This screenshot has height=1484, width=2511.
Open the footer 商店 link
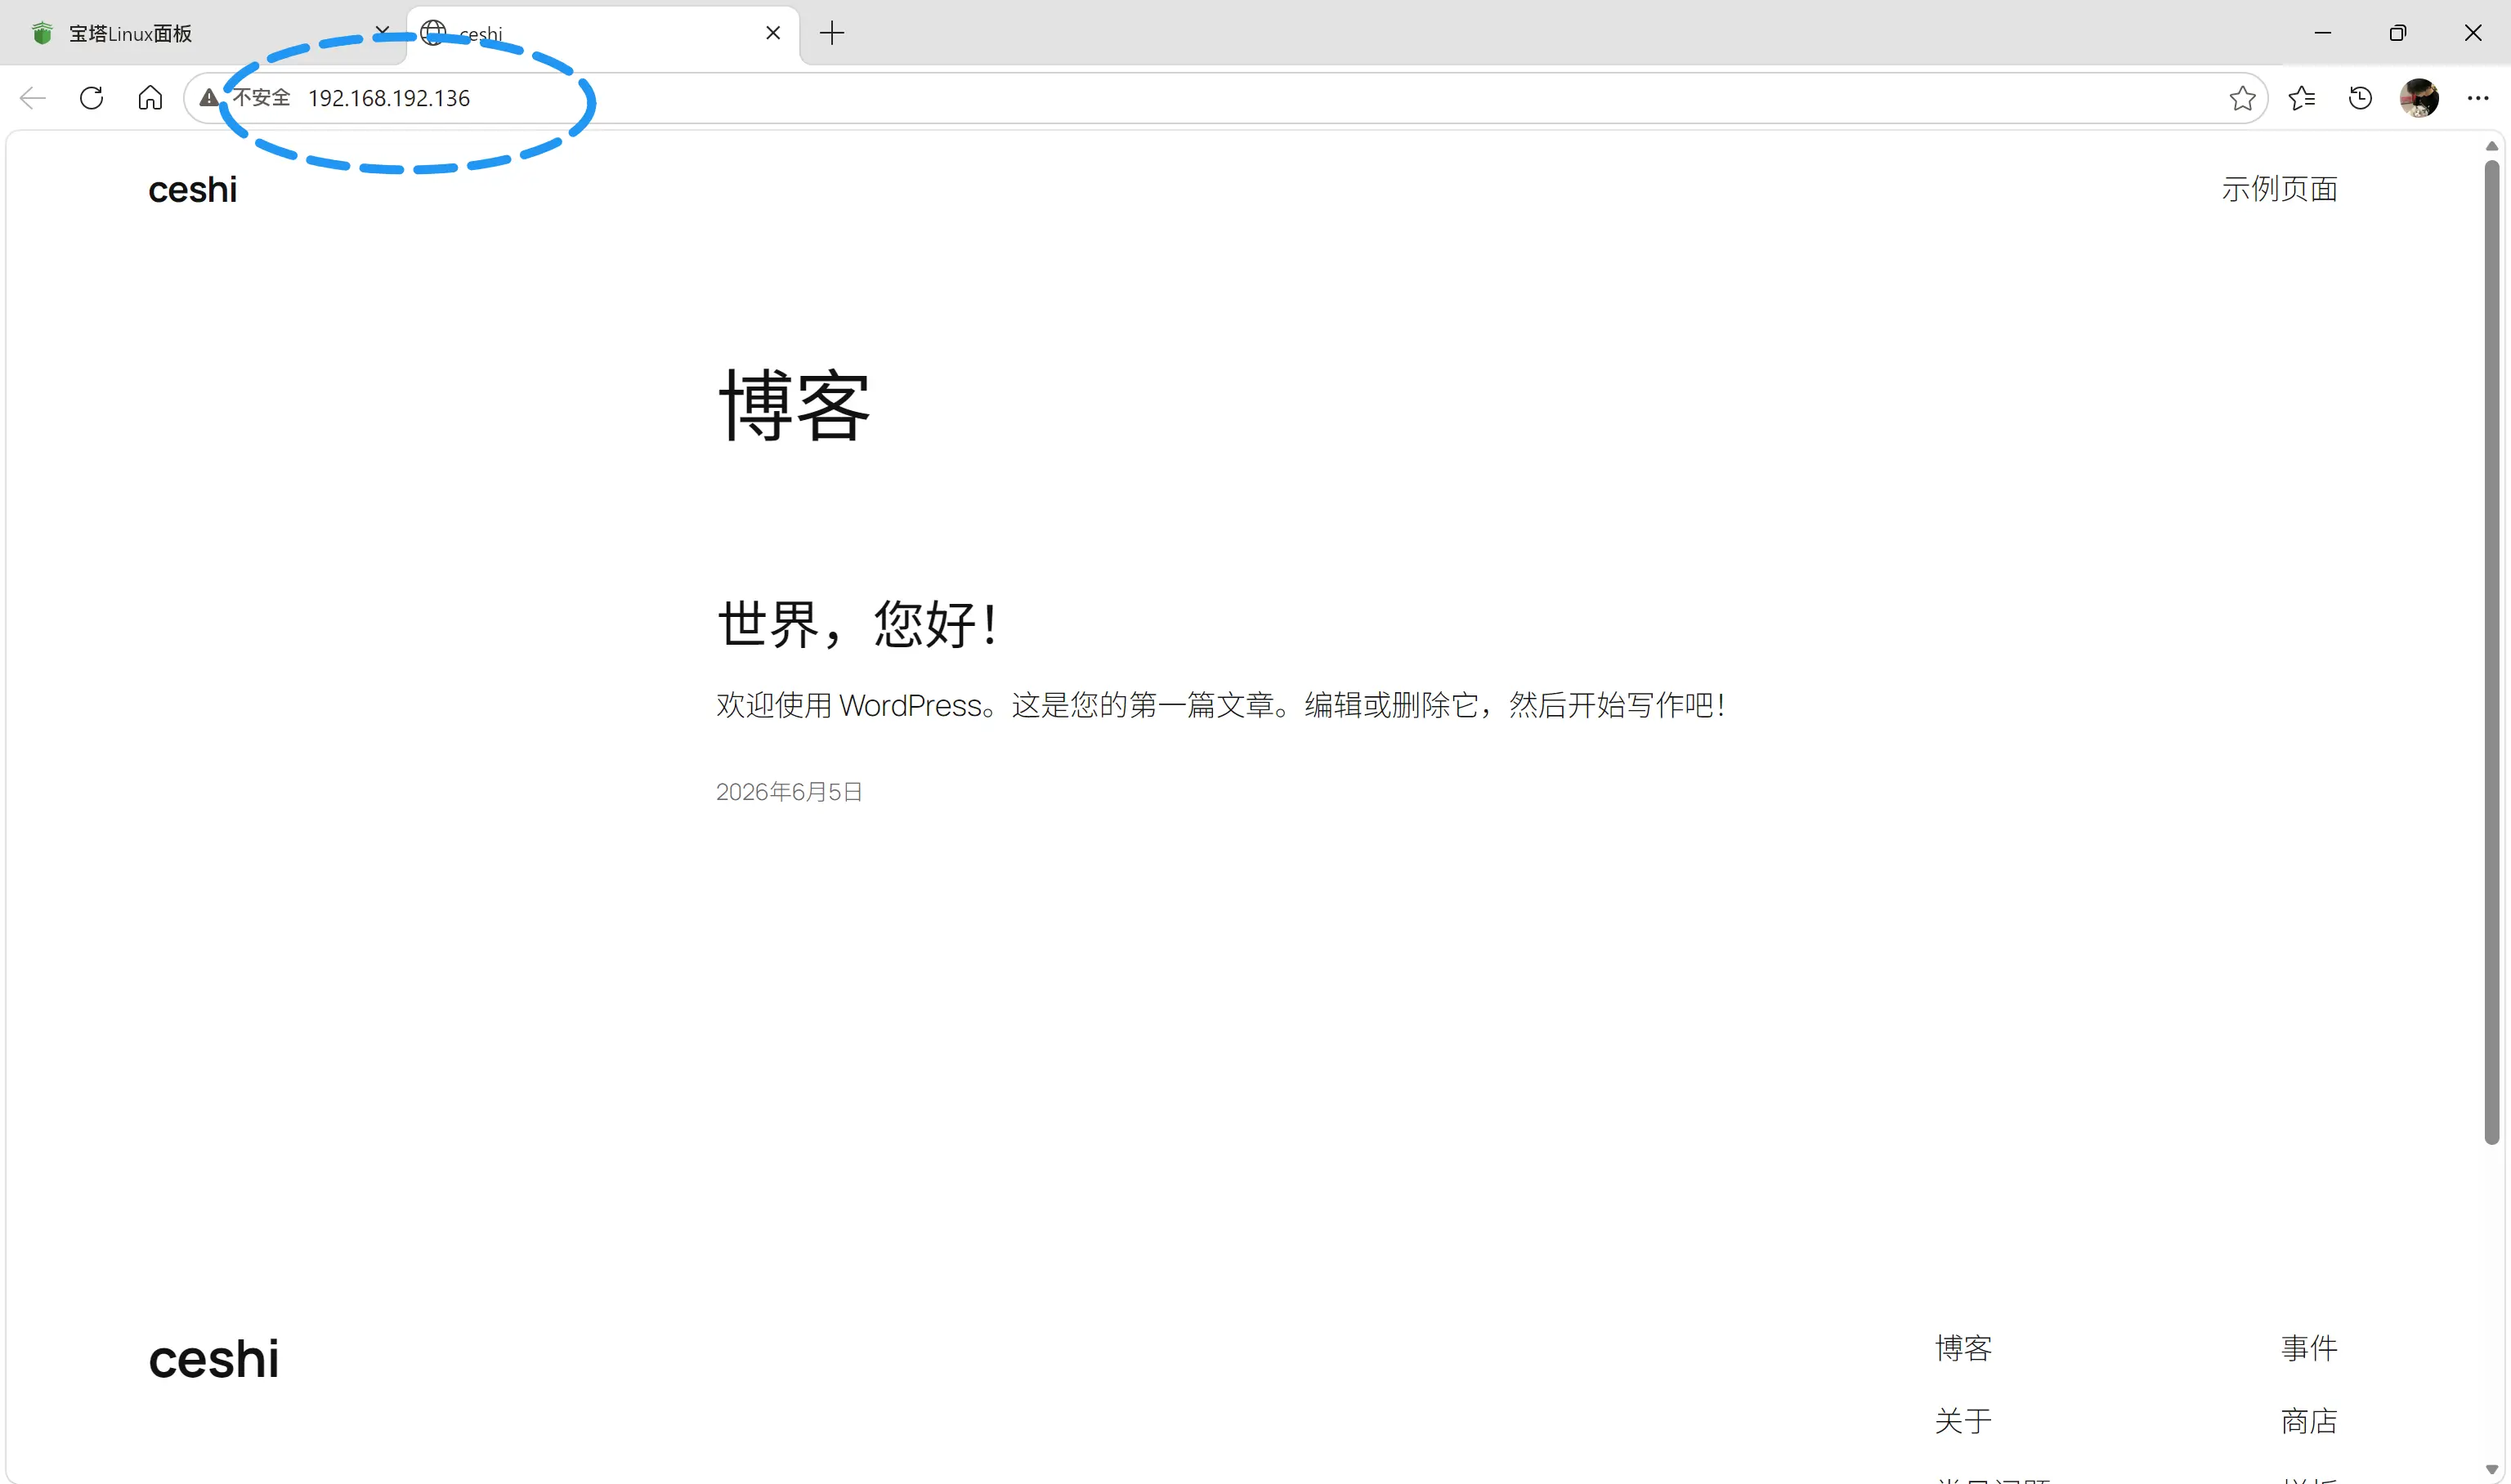(2309, 1421)
